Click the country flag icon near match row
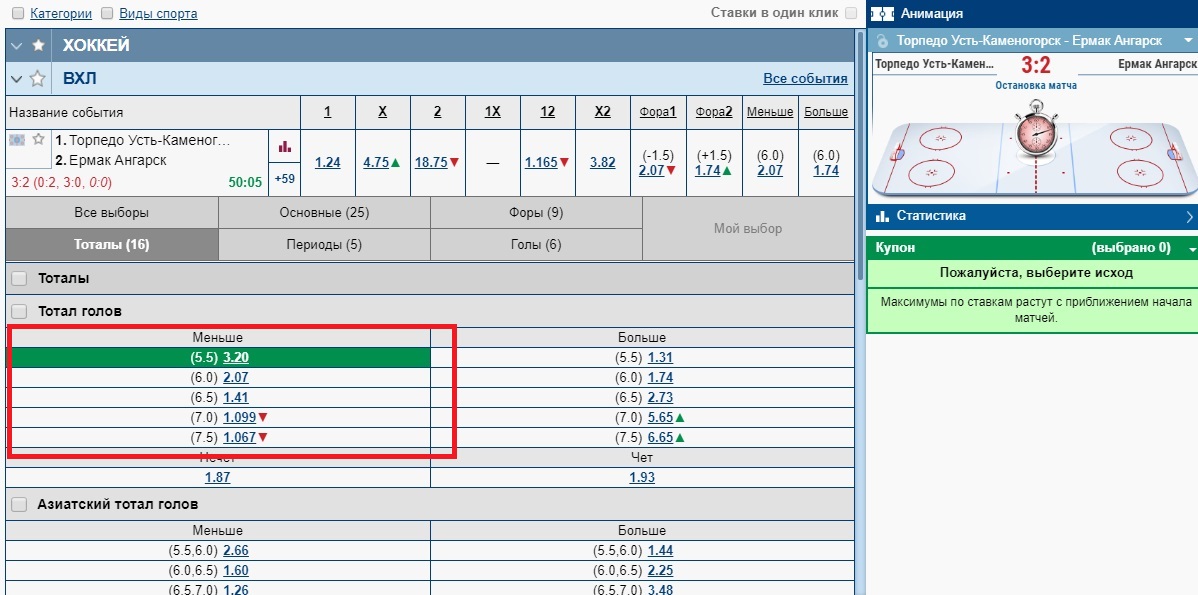1198x595 pixels. [x=18, y=140]
